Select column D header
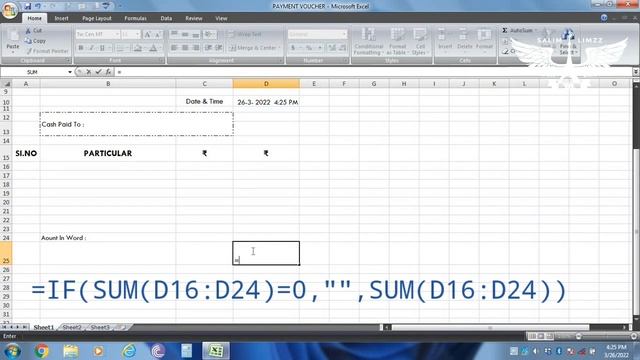640x360 pixels. pos(266,84)
